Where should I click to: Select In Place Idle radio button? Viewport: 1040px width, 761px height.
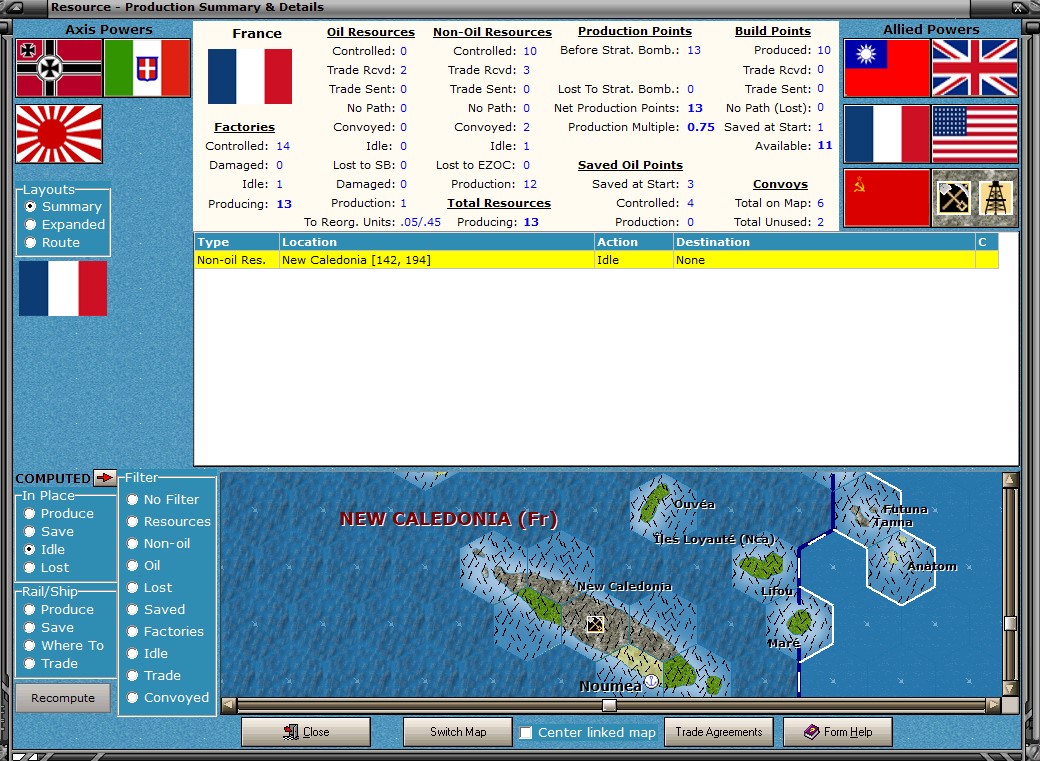pyautogui.click(x=29, y=549)
